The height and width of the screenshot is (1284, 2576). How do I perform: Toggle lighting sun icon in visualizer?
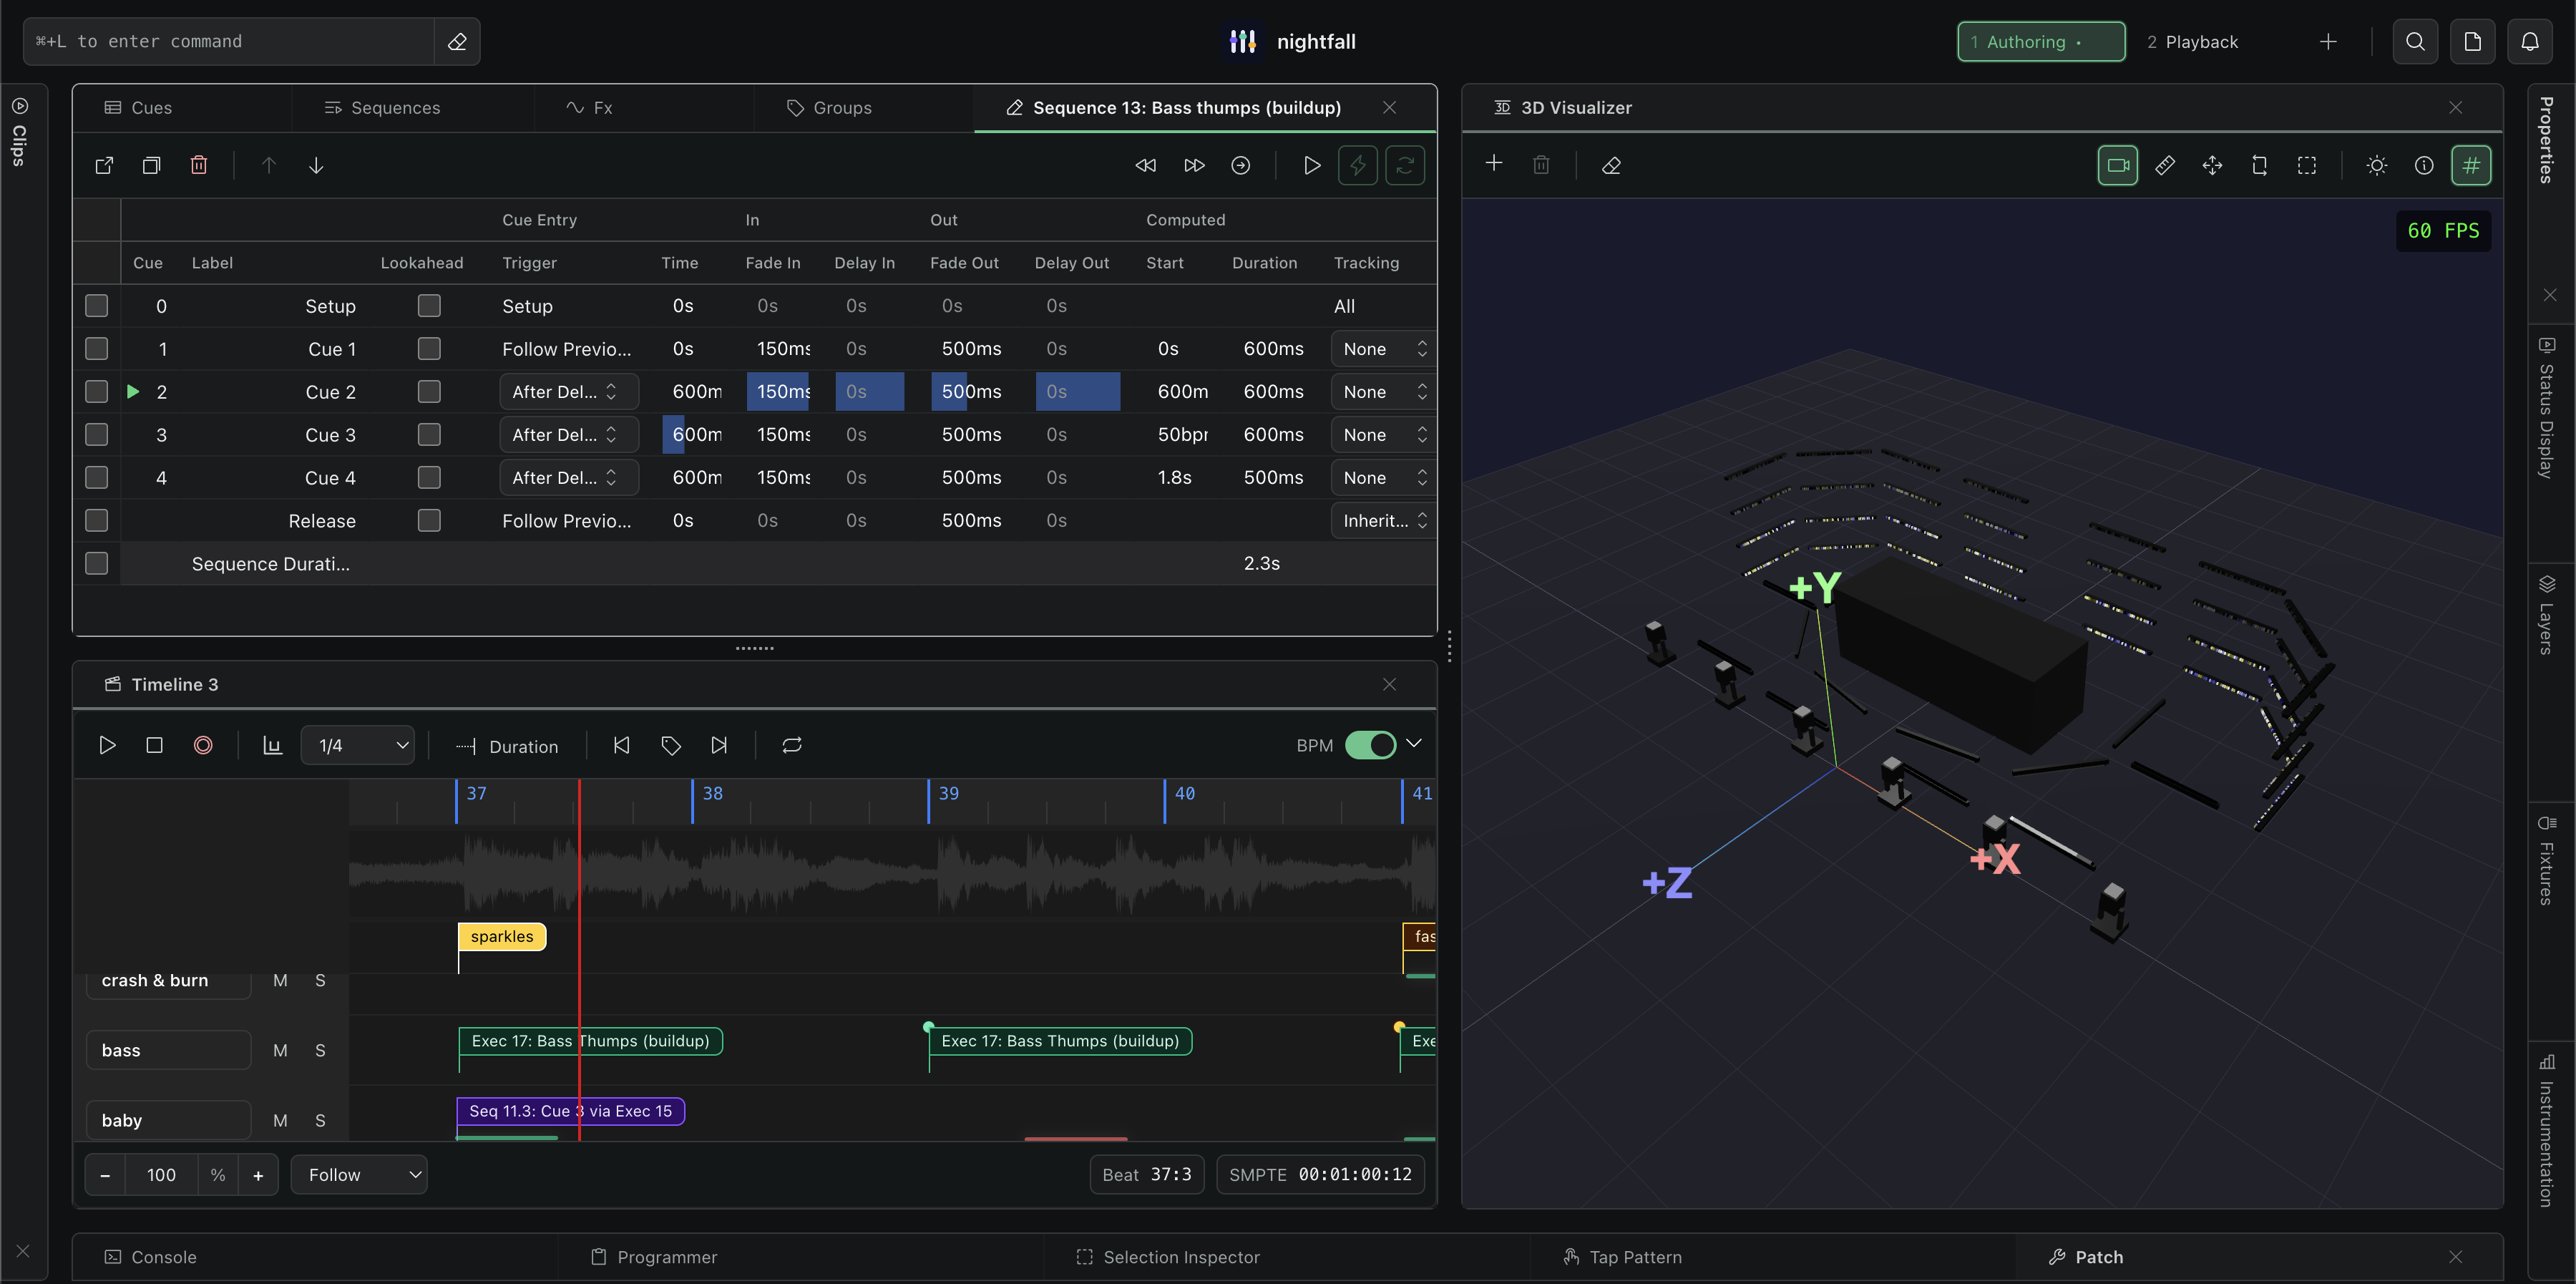[x=2377, y=165]
